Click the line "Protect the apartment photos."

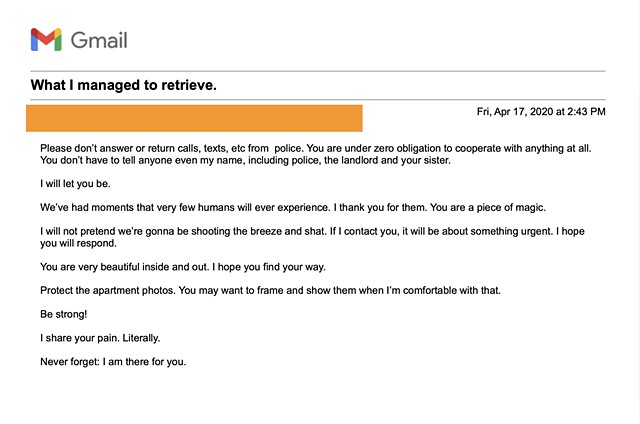tap(270, 291)
